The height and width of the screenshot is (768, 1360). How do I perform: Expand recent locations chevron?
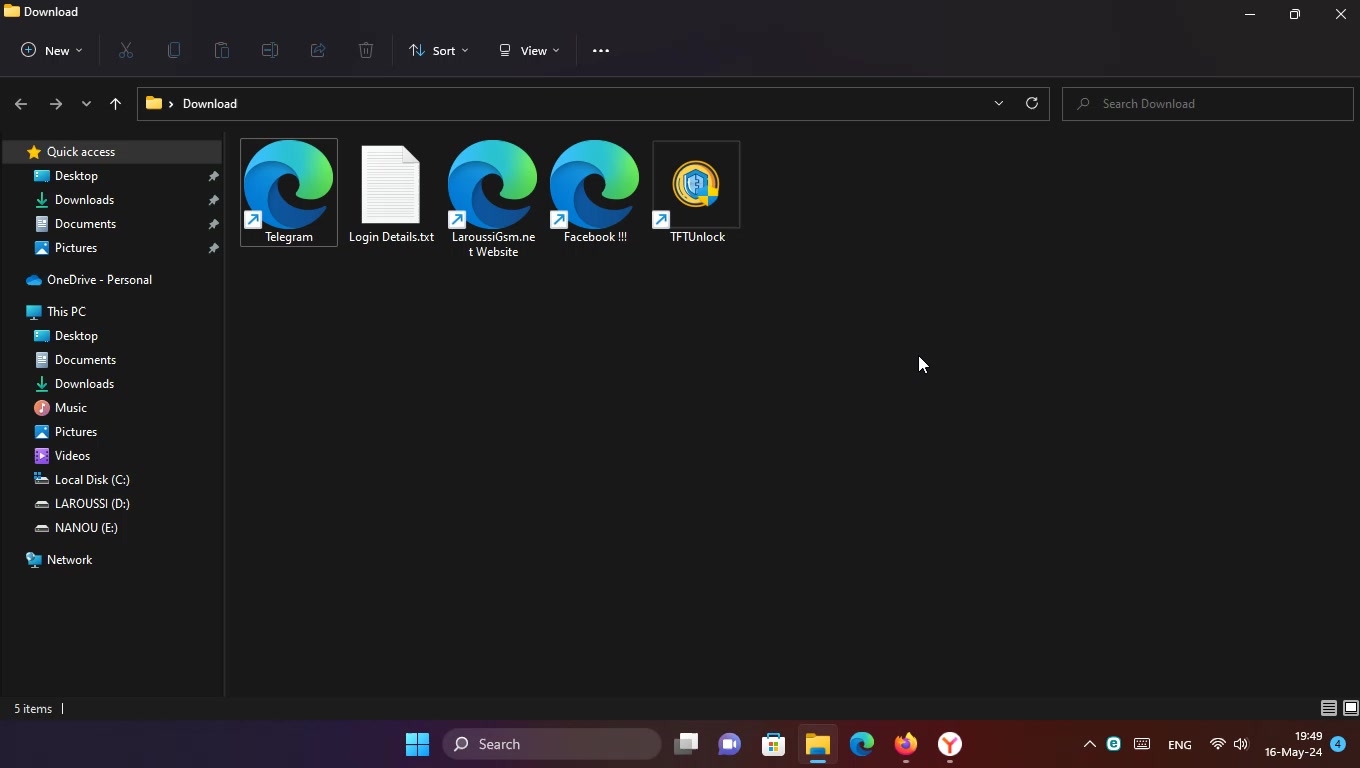point(86,104)
